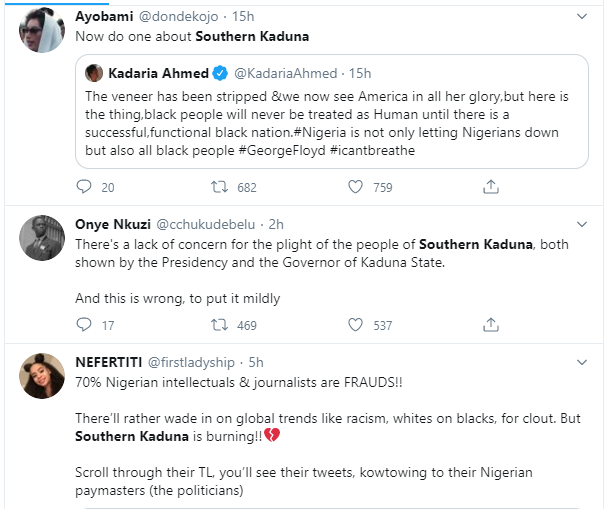Open NEFERTITI's profile avatar
The height and width of the screenshot is (509, 606).
tap(42, 377)
